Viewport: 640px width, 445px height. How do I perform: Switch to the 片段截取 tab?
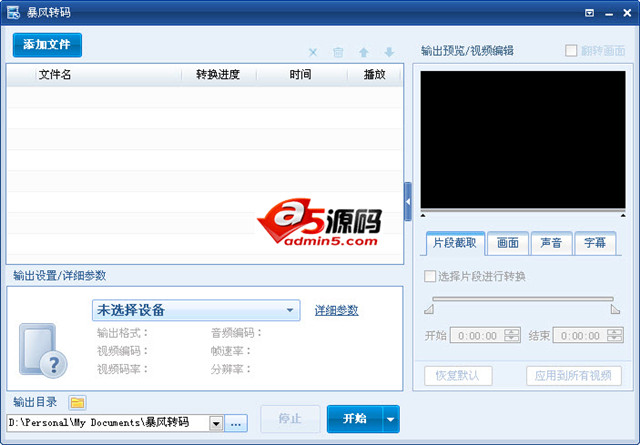[x=455, y=243]
